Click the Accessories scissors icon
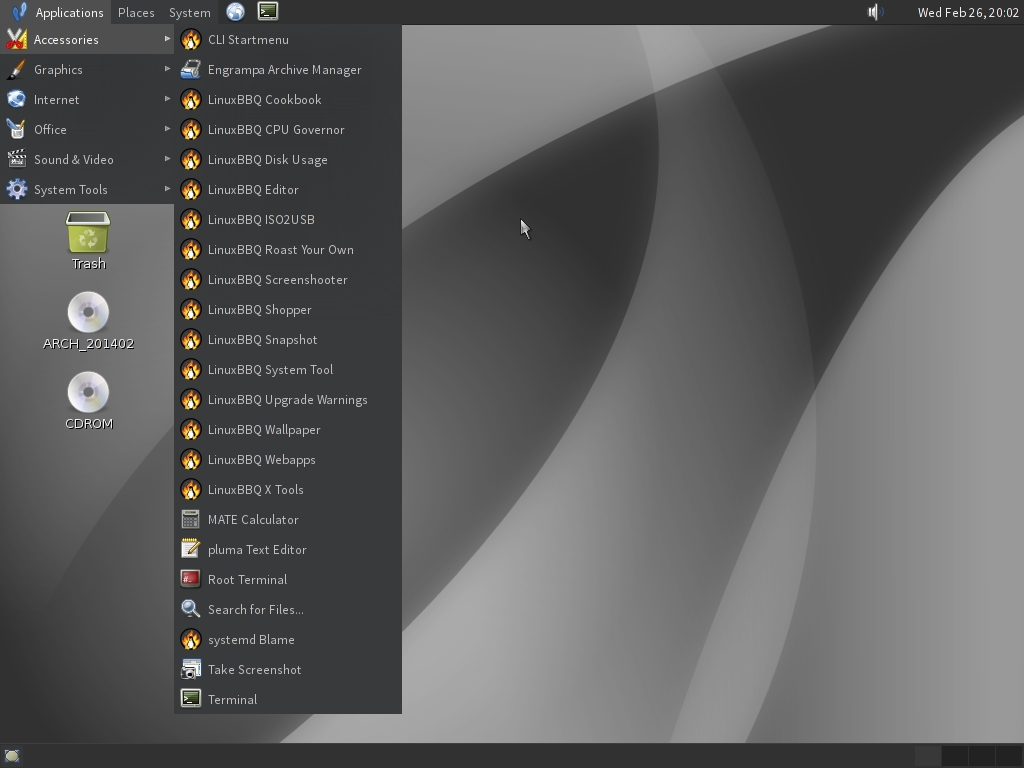 tap(16, 40)
